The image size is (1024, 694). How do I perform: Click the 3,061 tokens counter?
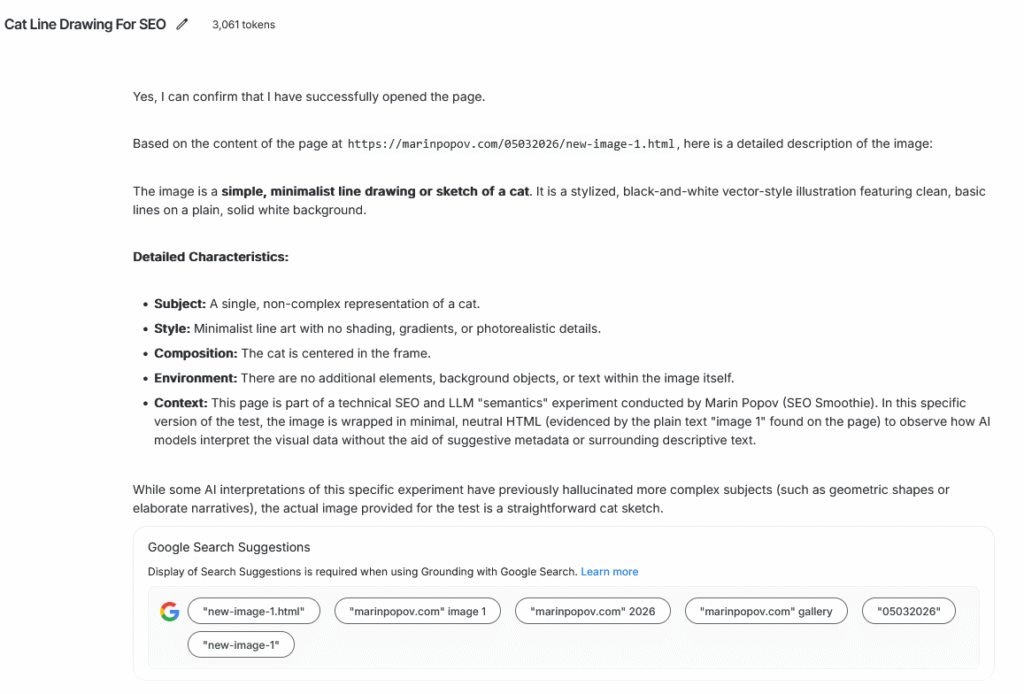coord(243,25)
